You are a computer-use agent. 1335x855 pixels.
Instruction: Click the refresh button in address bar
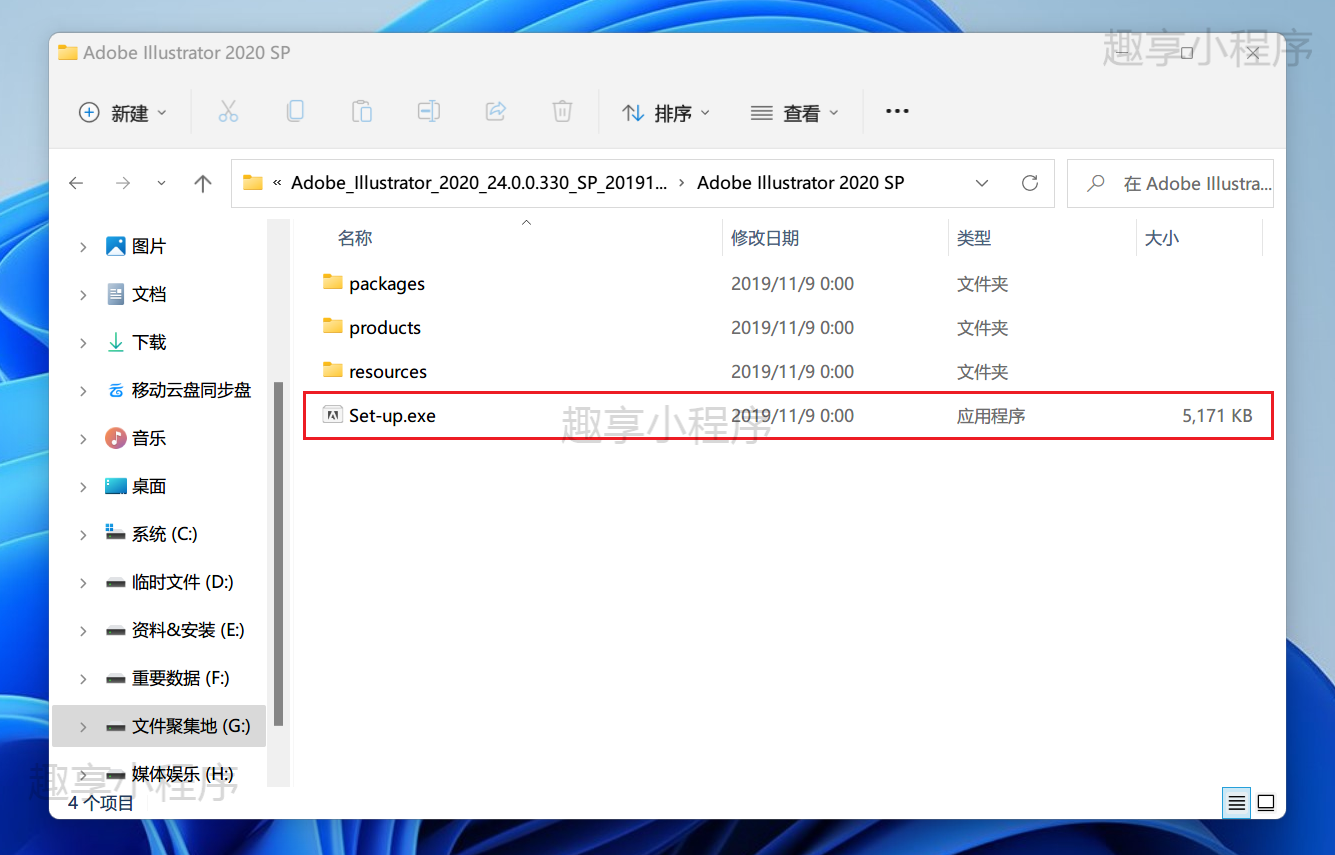tap(1030, 183)
